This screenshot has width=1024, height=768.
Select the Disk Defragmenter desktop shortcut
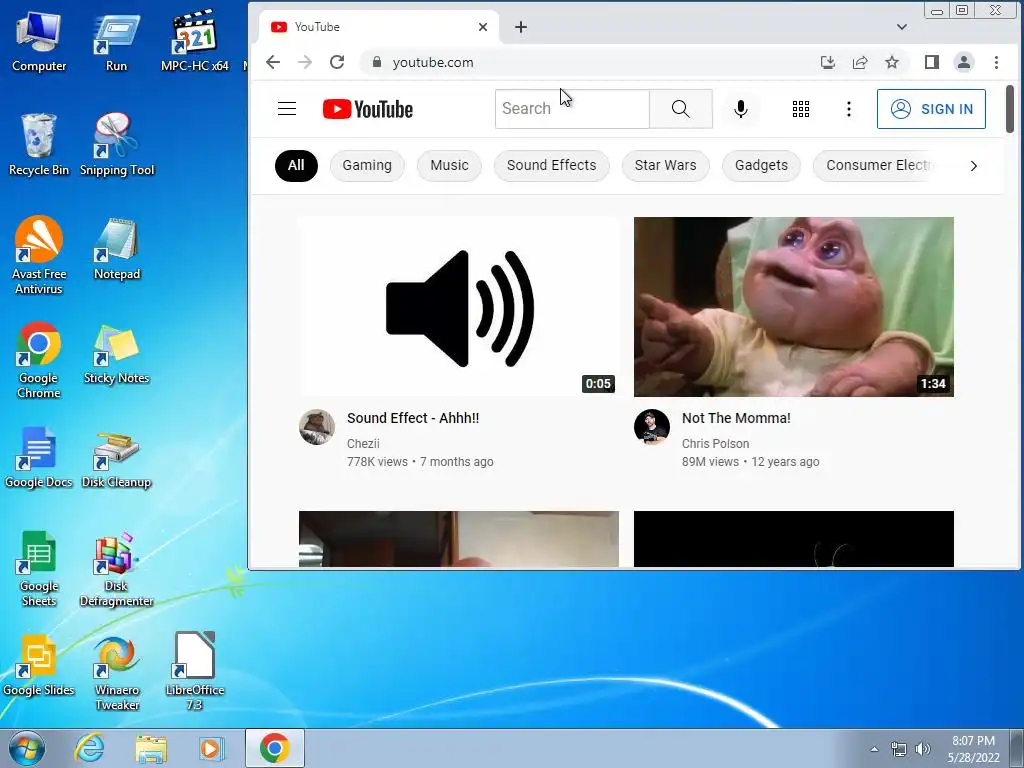pos(116,569)
